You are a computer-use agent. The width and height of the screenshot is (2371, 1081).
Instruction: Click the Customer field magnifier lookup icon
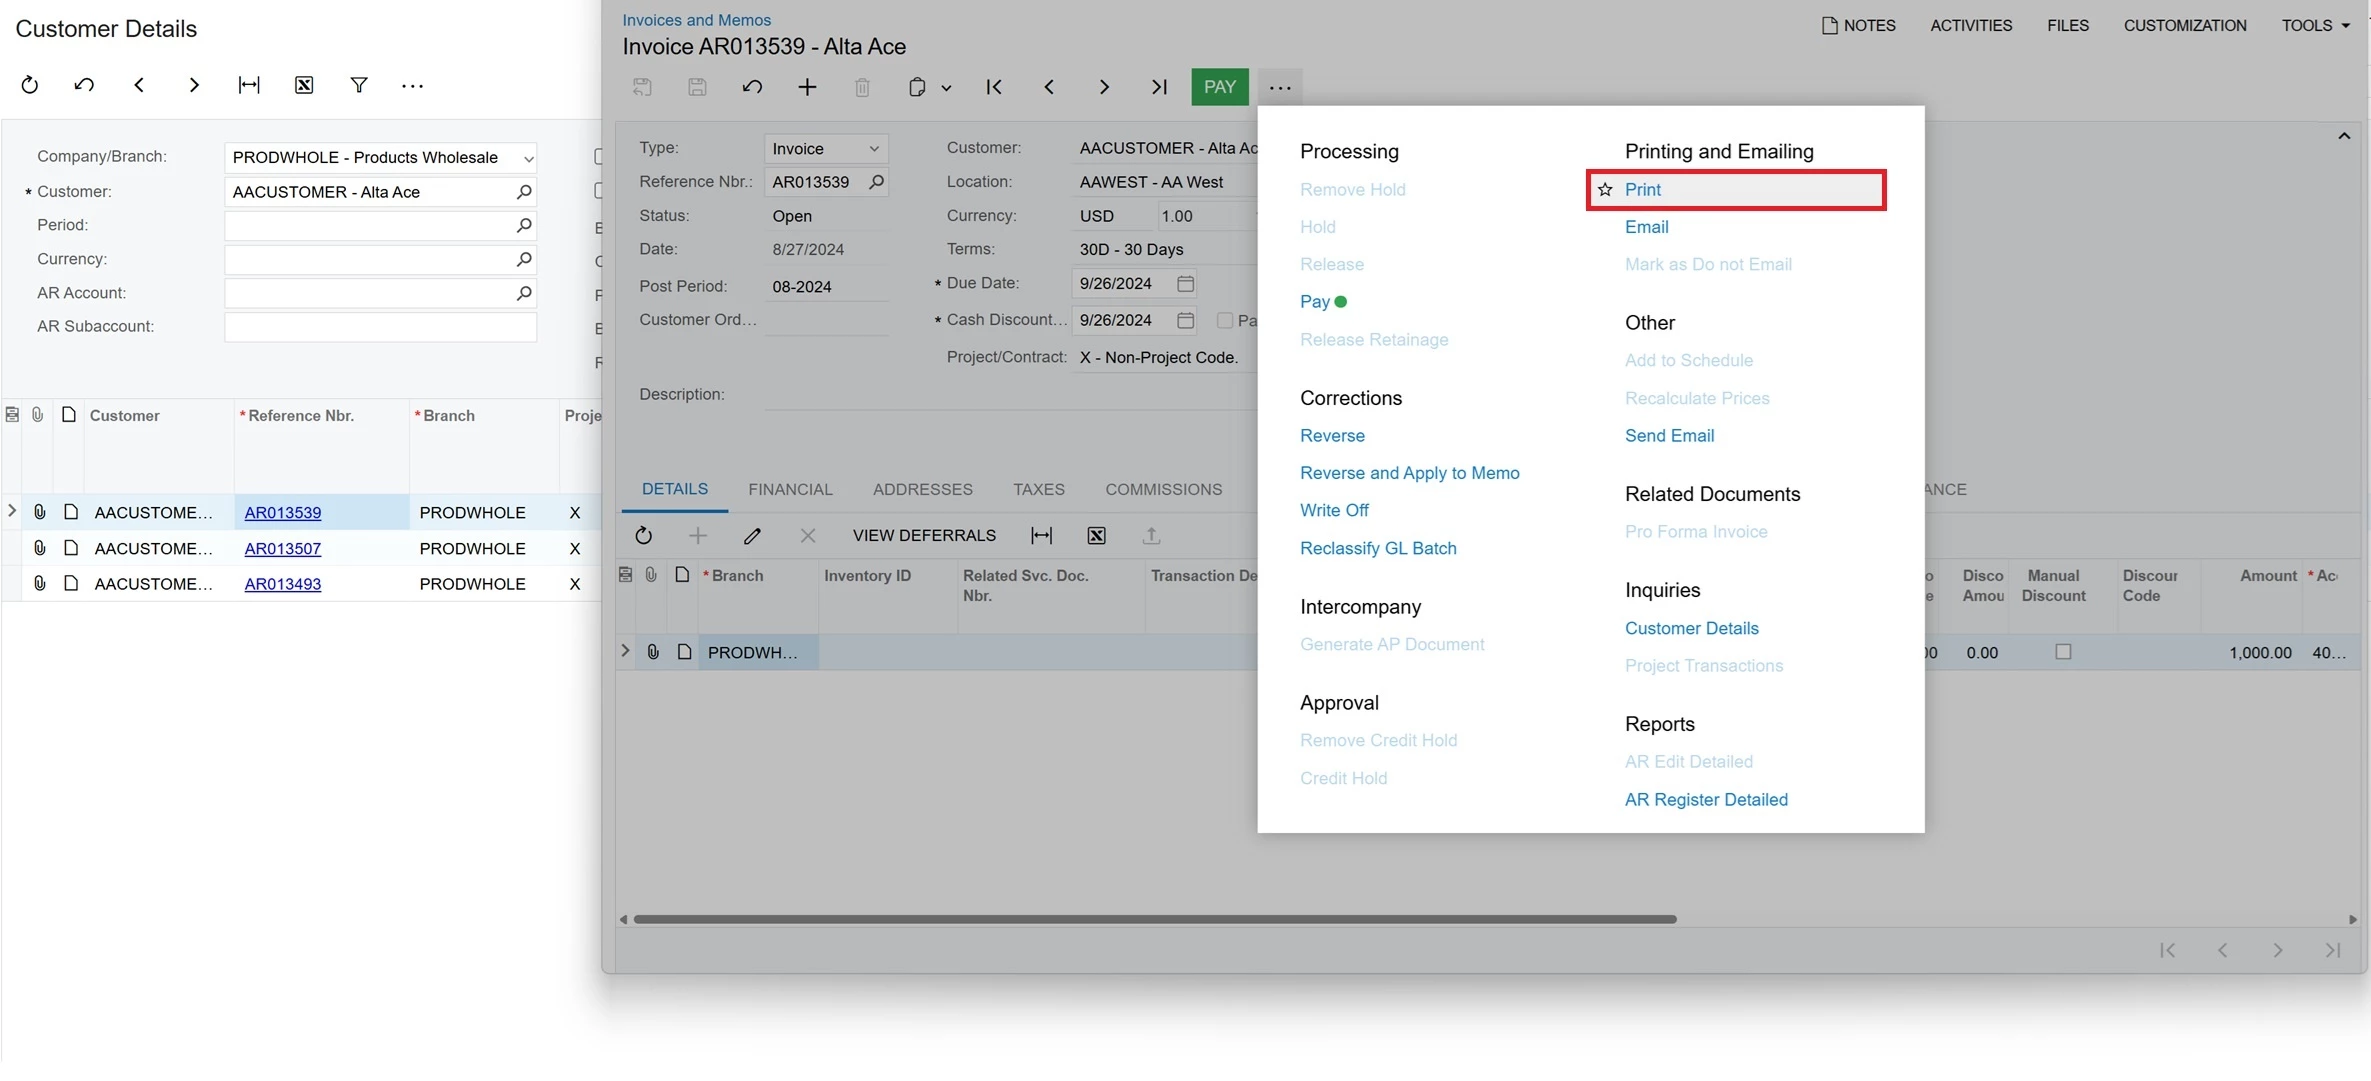point(523,191)
